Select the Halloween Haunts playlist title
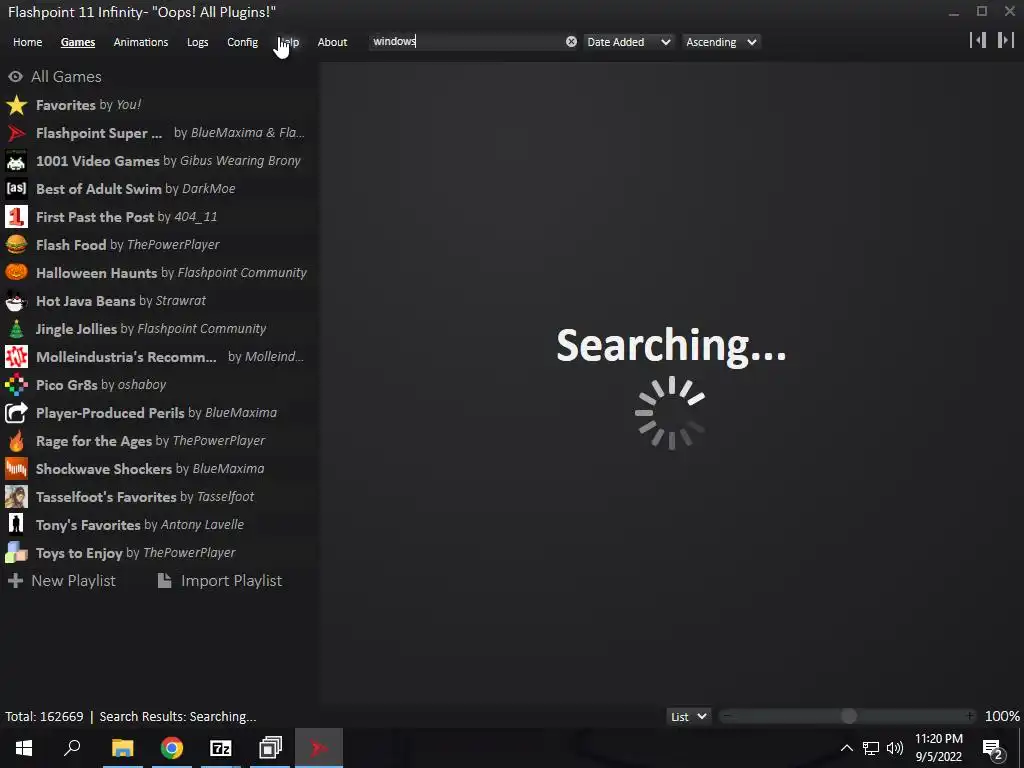1024x768 pixels. coord(97,273)
